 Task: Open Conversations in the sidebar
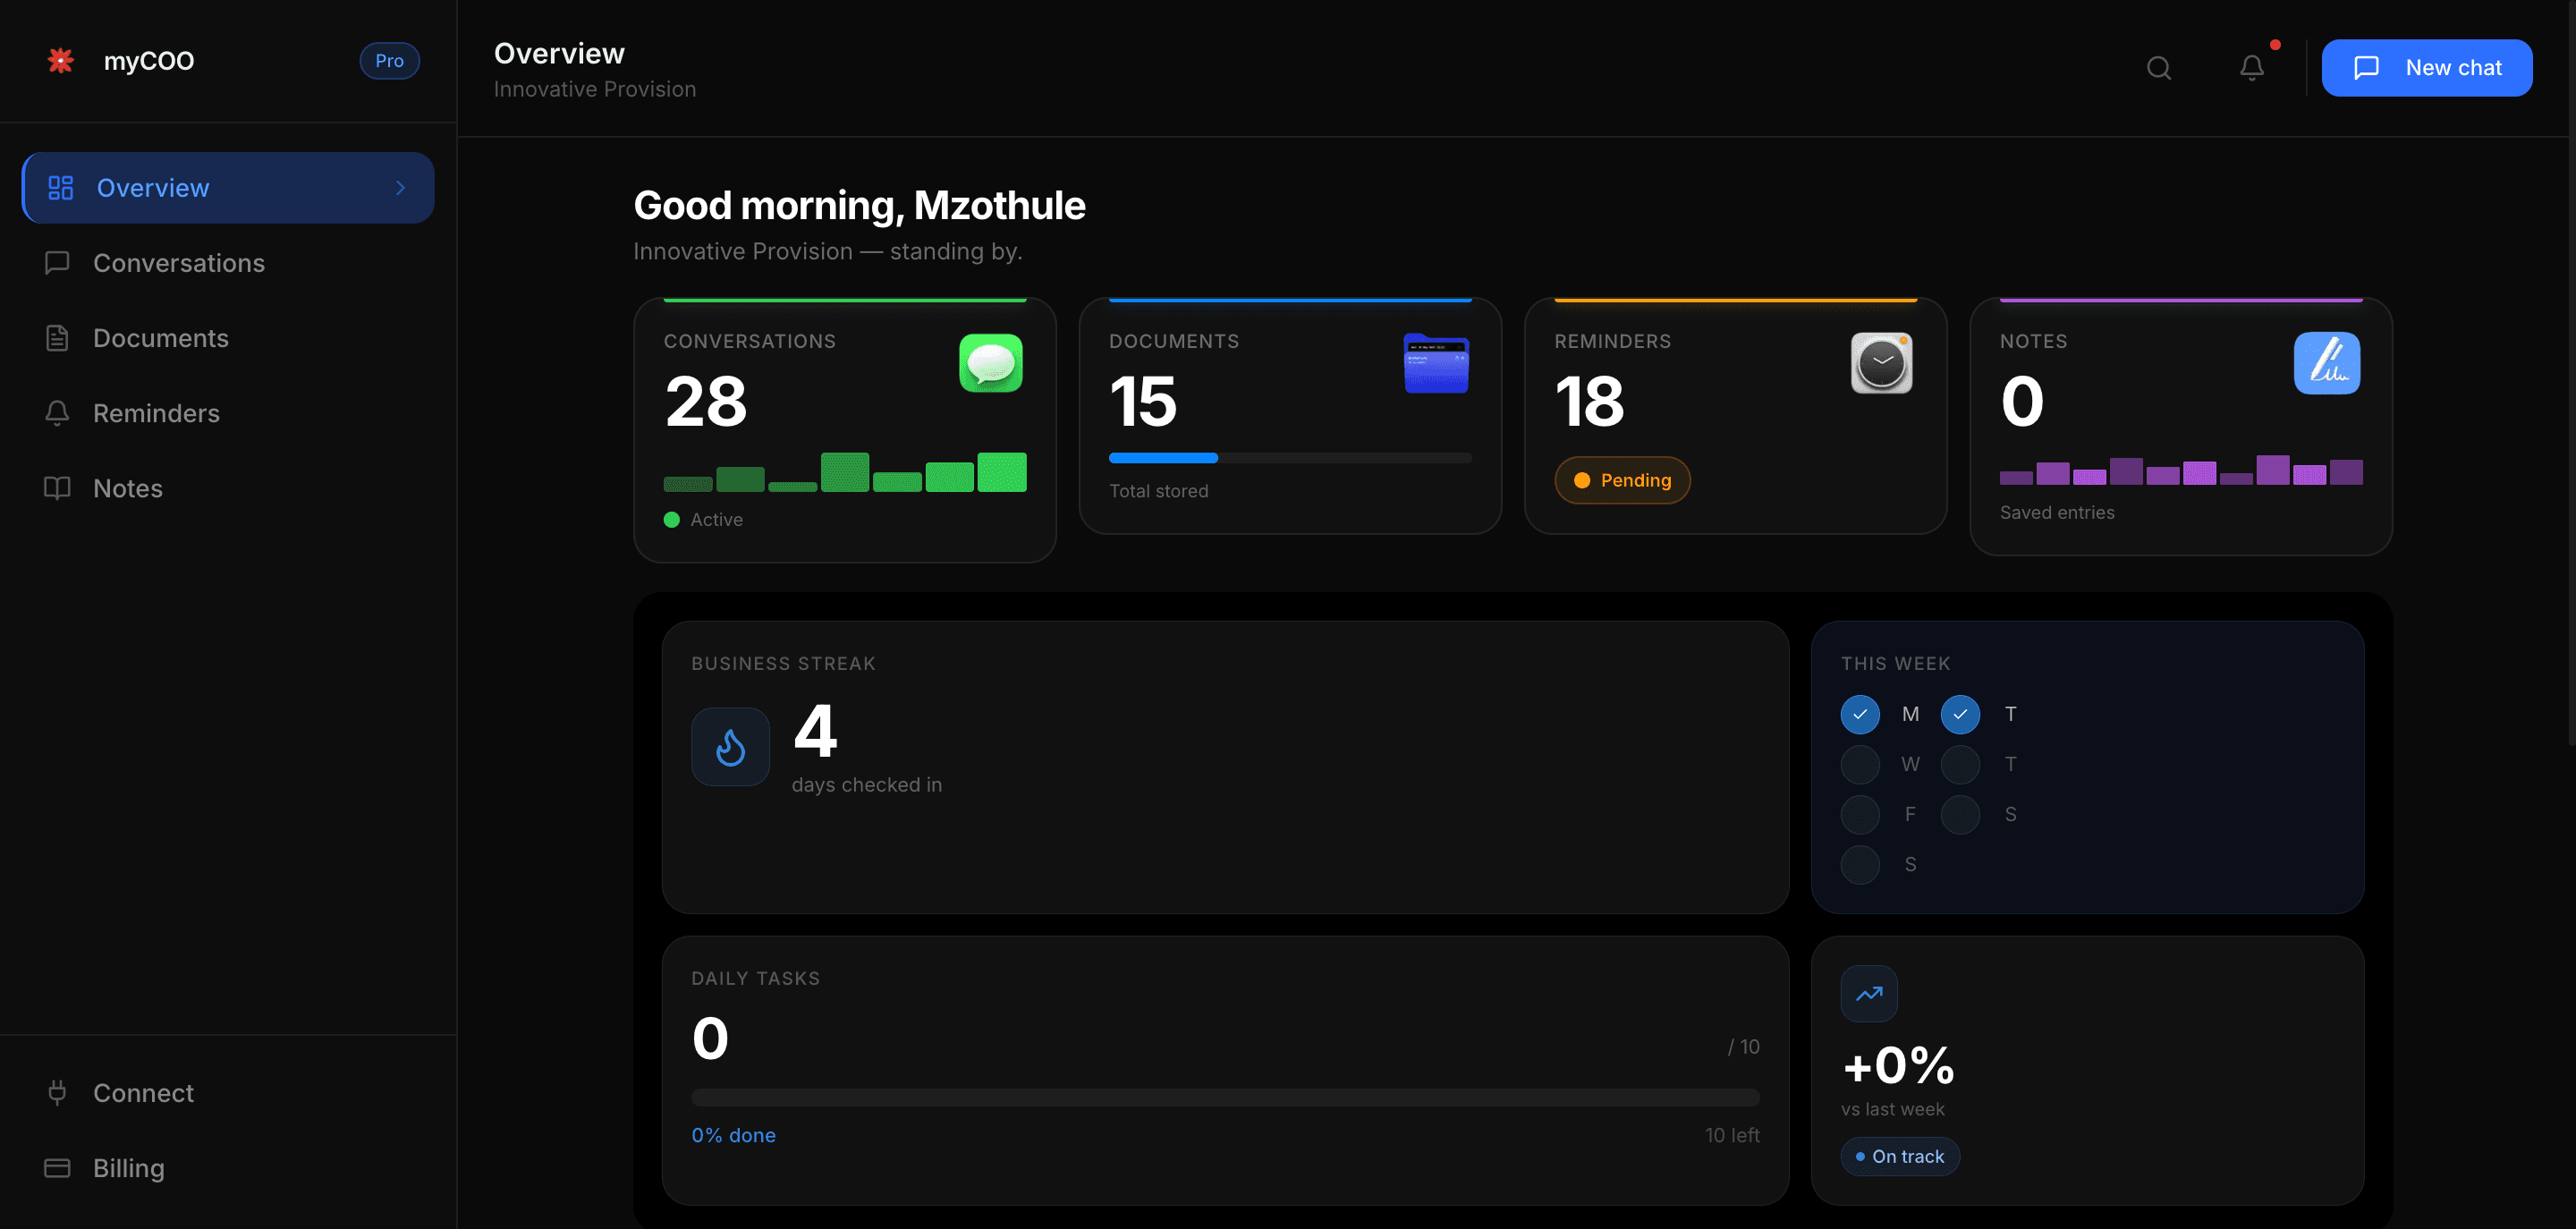pyautogui.click(x=228, y=263)
